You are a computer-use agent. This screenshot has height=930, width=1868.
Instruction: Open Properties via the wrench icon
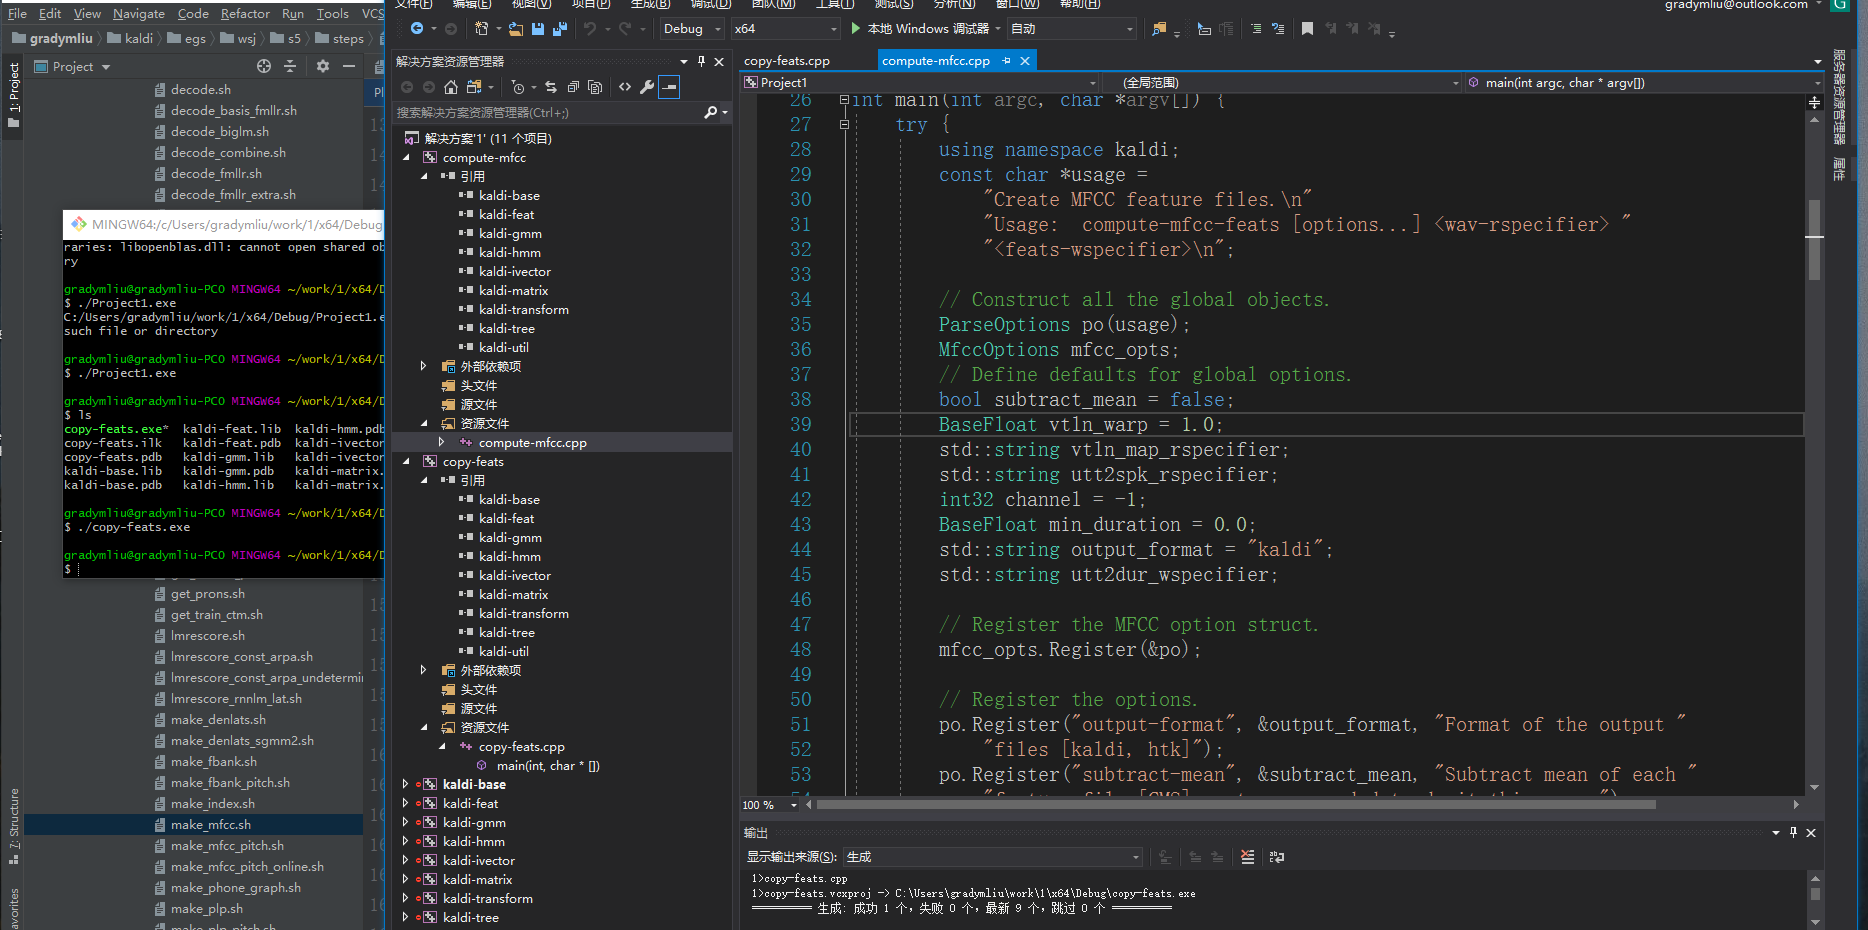(x=647, y=87)
